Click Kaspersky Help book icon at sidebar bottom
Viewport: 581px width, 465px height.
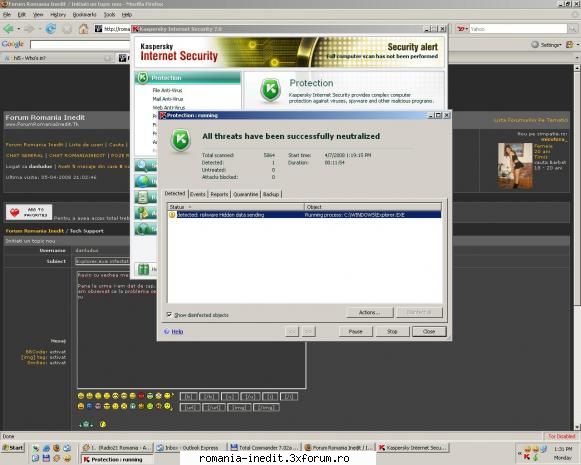pyautogui.click(x=144, y=269)
